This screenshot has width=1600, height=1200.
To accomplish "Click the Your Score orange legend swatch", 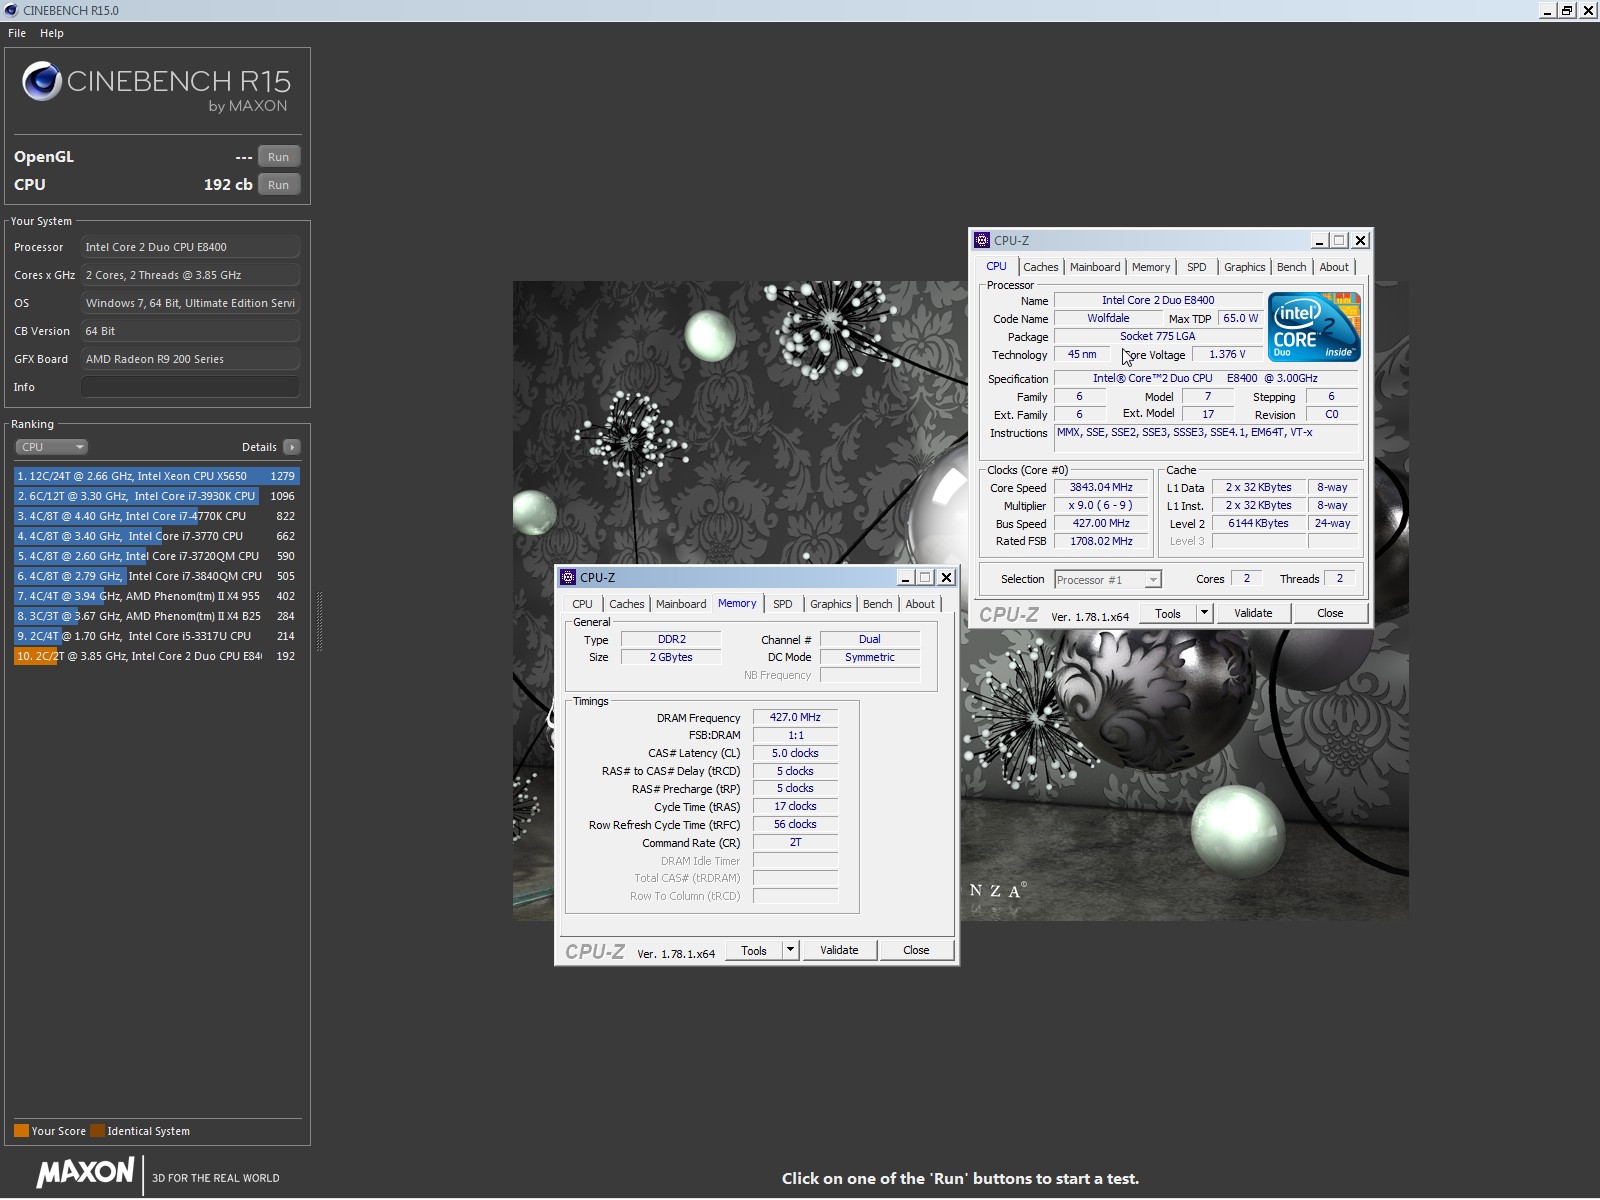I will 21,1131.
